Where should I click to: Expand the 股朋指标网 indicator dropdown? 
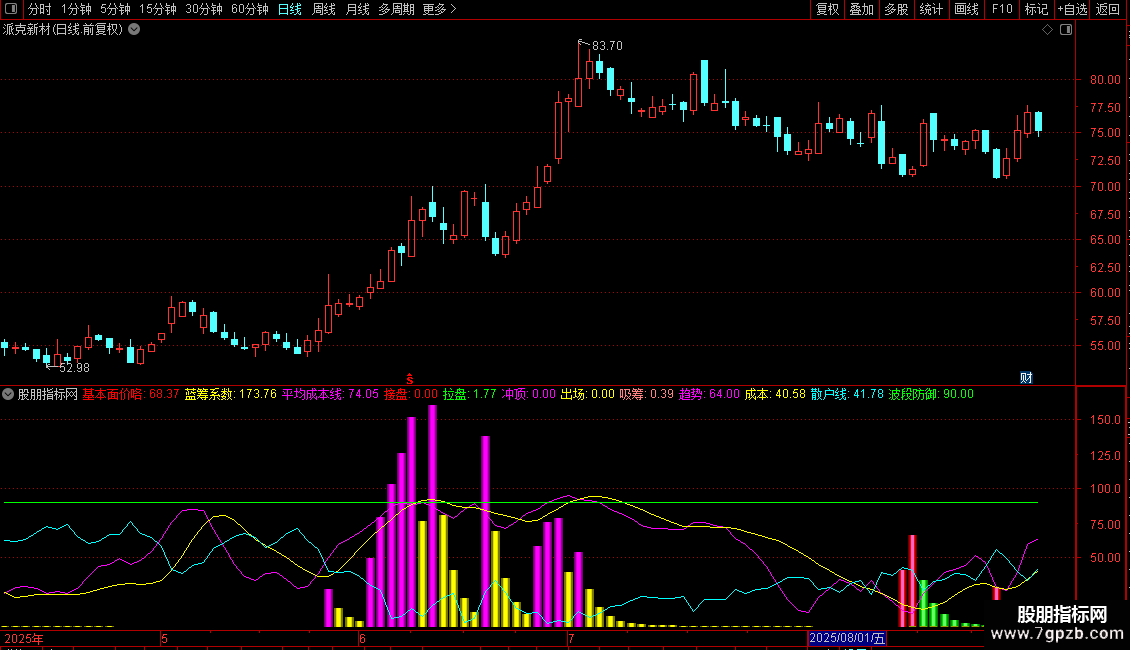tap(8, 394)
